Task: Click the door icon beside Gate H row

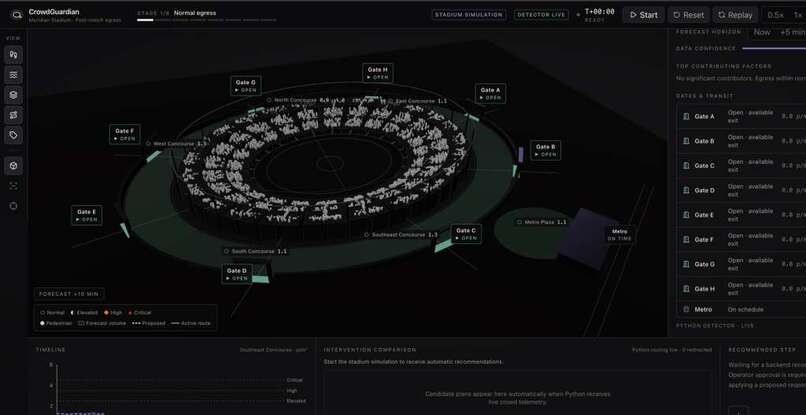Action: 686,289
